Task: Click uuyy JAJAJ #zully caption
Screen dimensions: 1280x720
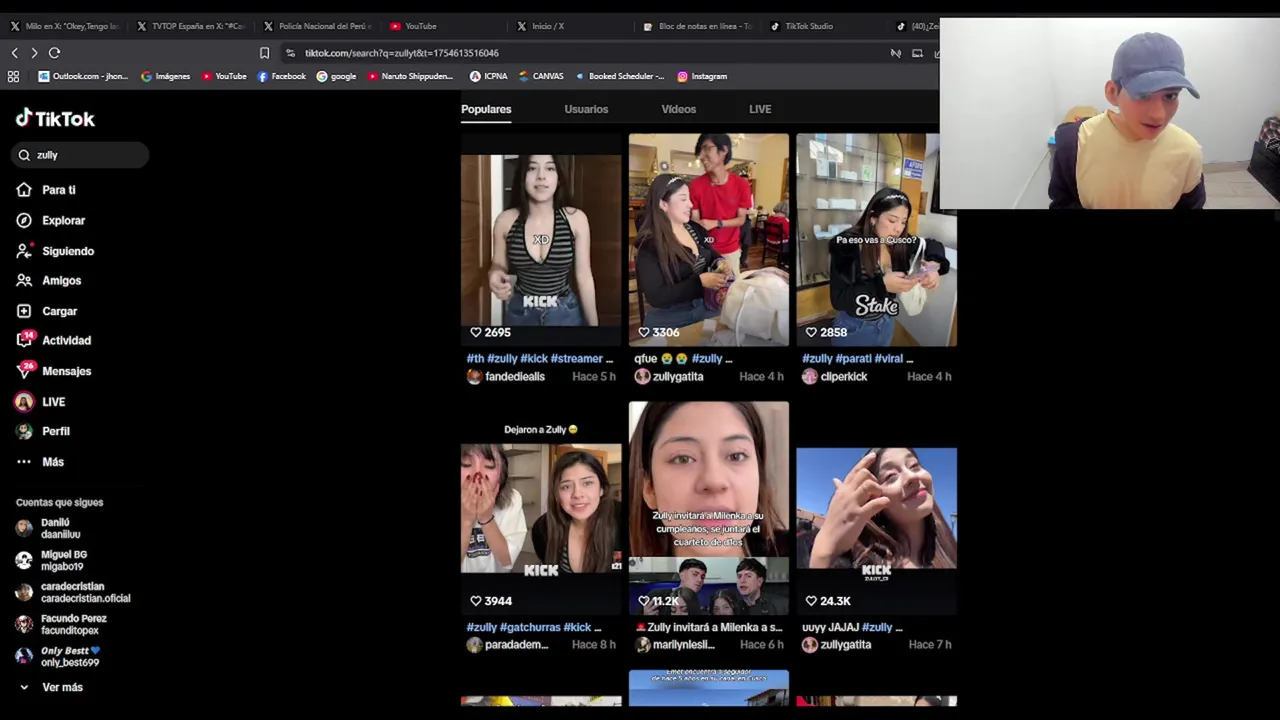Action: pos(852,627)
